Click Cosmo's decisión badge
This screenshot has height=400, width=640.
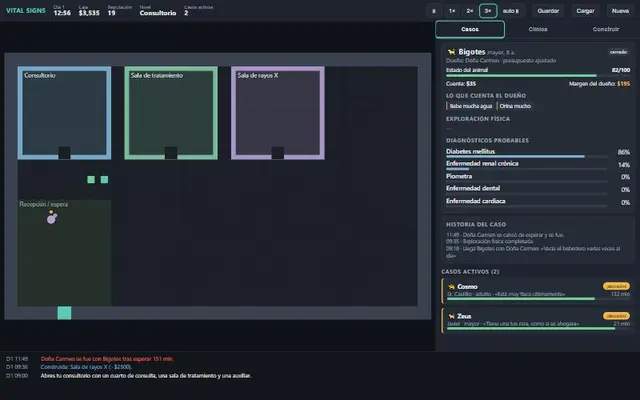click(616, 286)
